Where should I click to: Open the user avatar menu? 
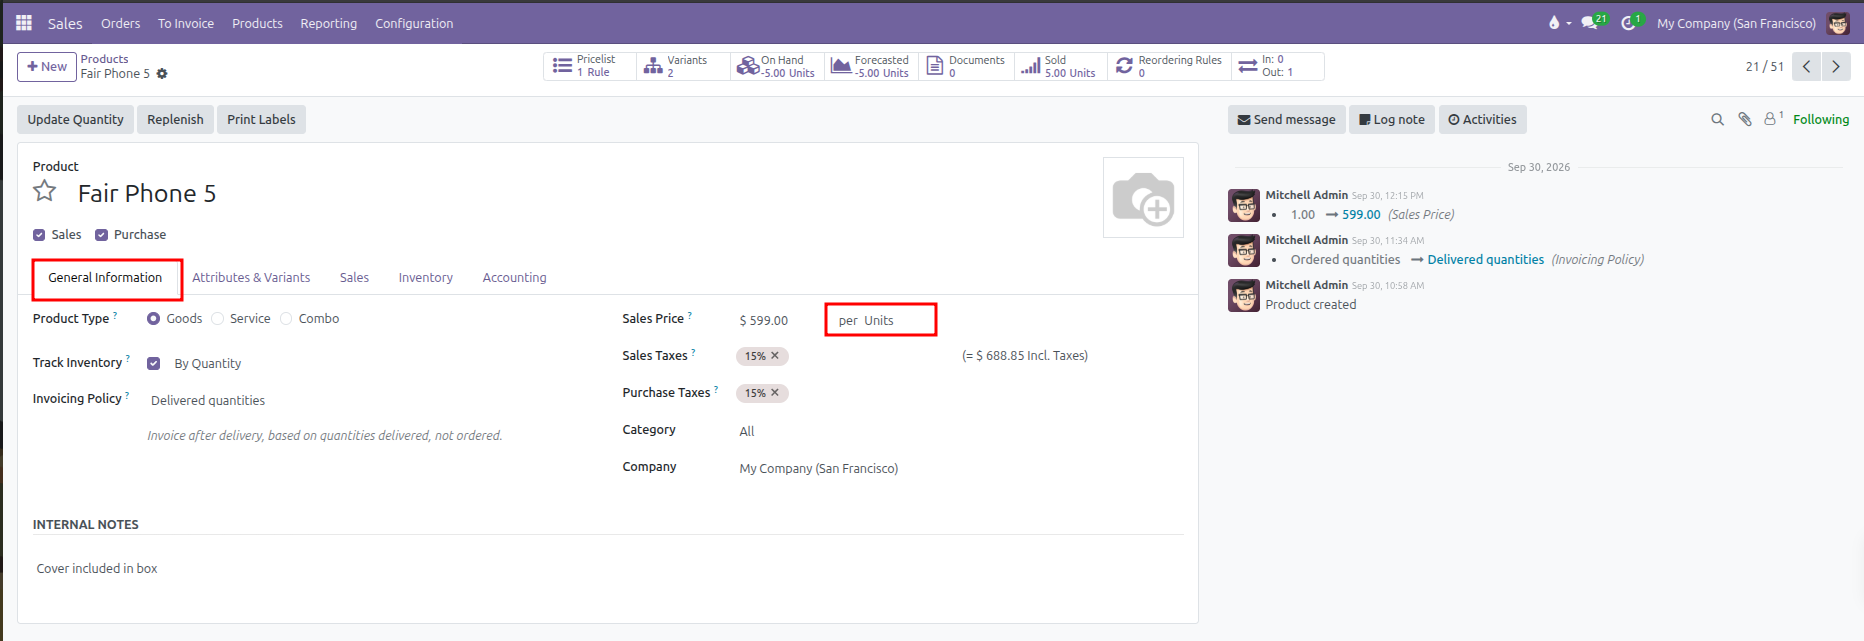click(x=1838, y=23)
